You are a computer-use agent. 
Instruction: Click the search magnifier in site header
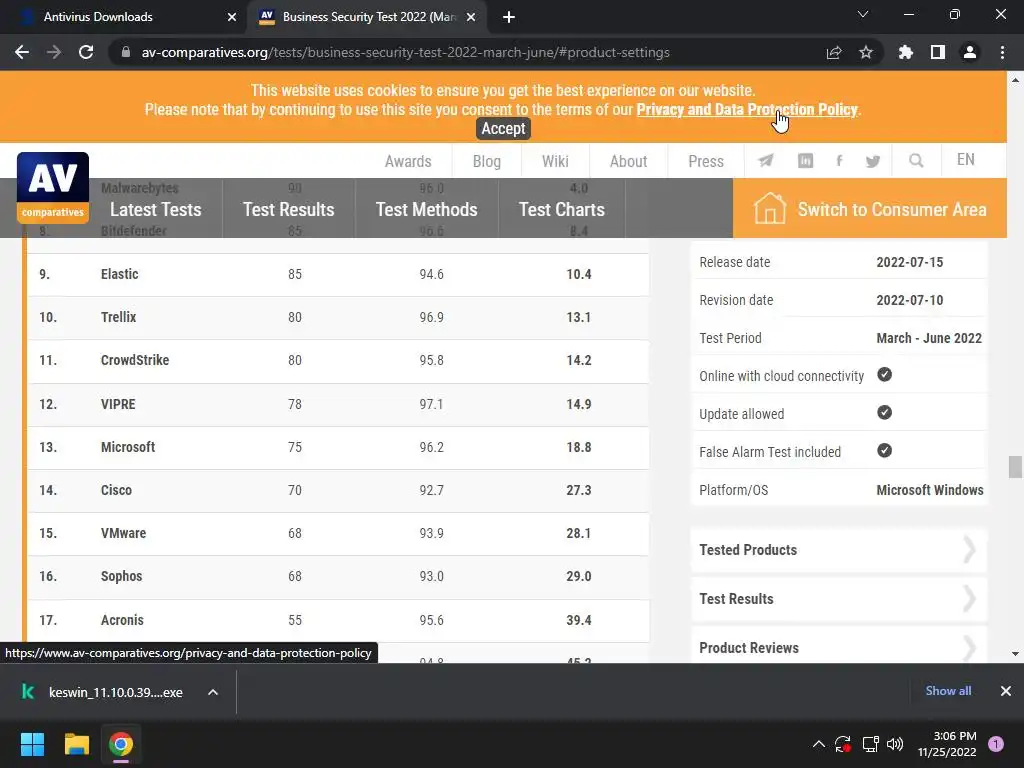point(916,161)
